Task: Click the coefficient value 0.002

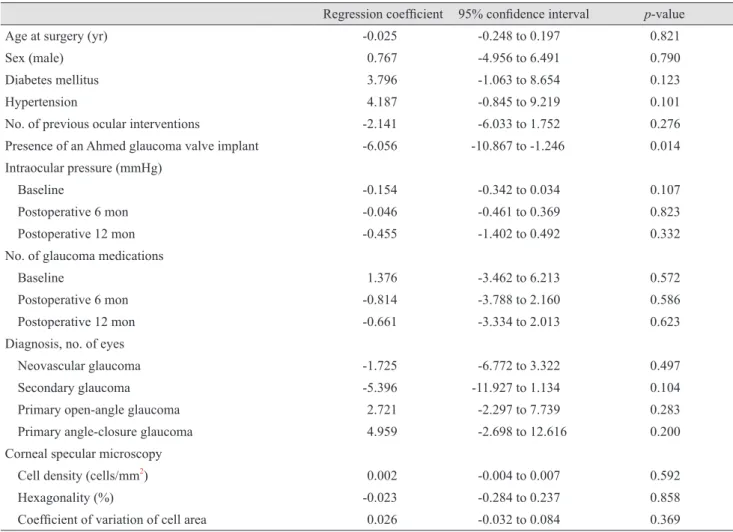Action: pyautogui.click(x=382, y=475)
